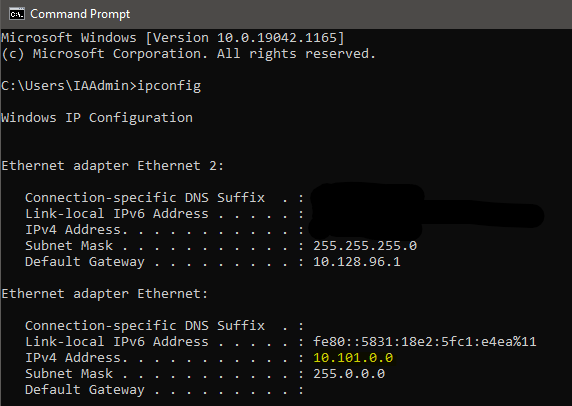Click the Connection-specific DNS Suffix label under Ethernet 2

pyautogui.click(x=145, y=198)
